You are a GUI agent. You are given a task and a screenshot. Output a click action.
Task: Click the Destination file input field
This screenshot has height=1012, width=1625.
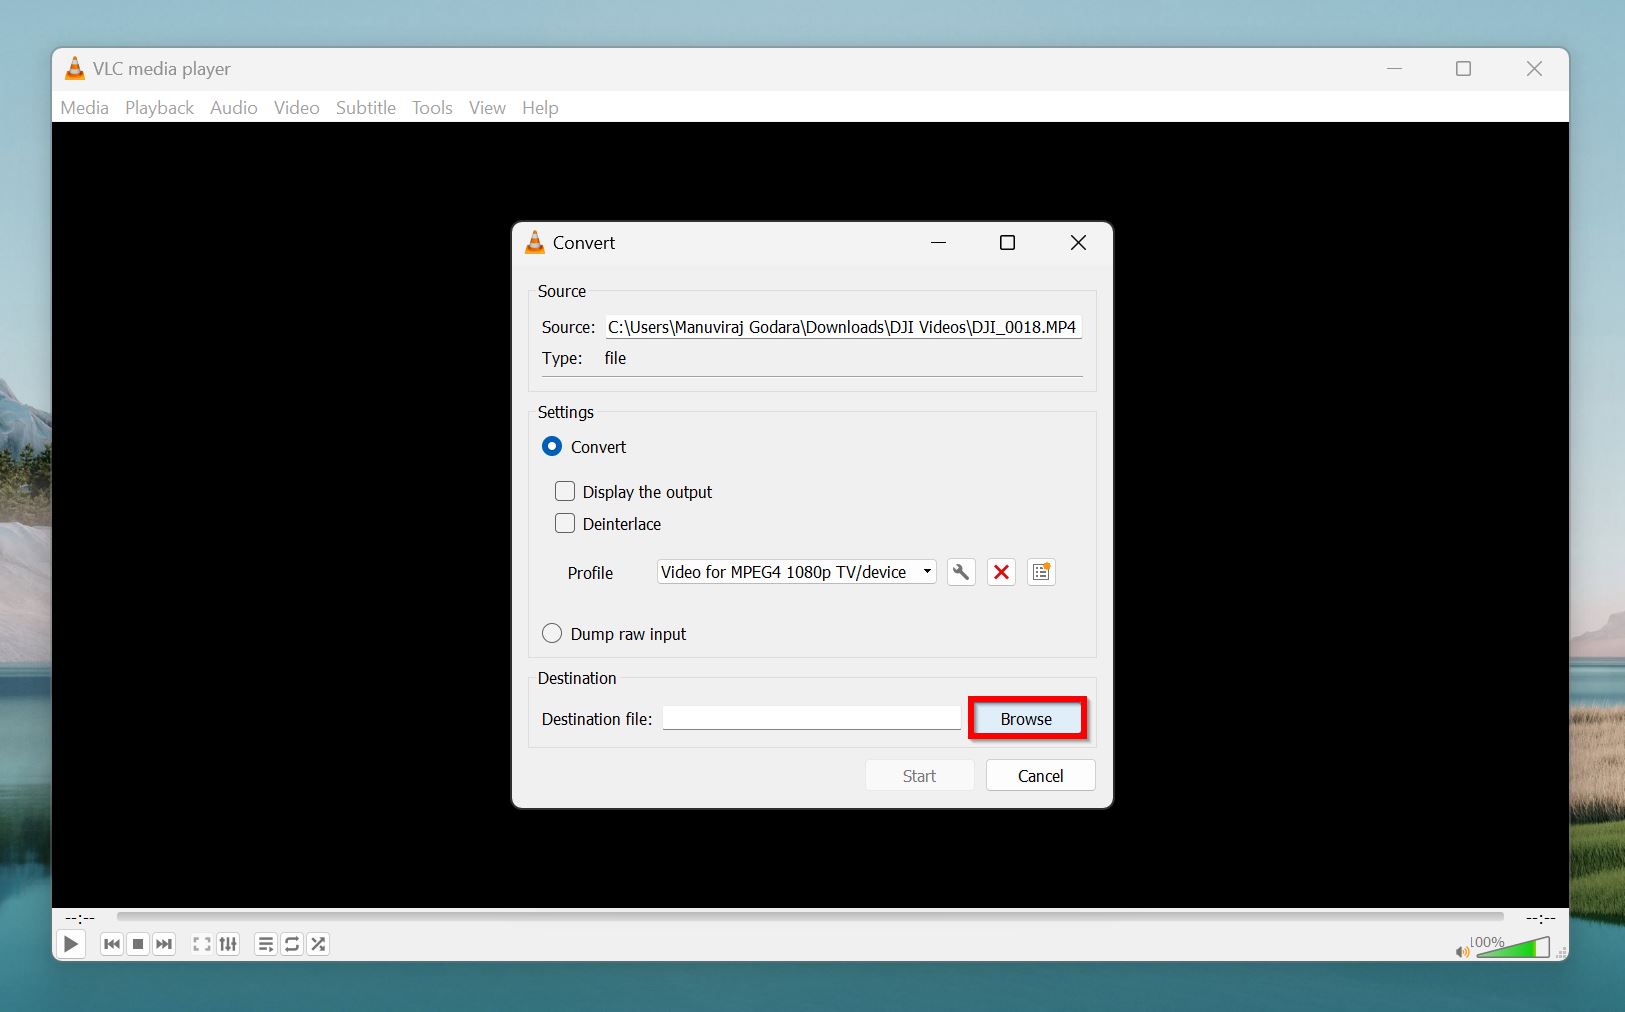point(811,718)
